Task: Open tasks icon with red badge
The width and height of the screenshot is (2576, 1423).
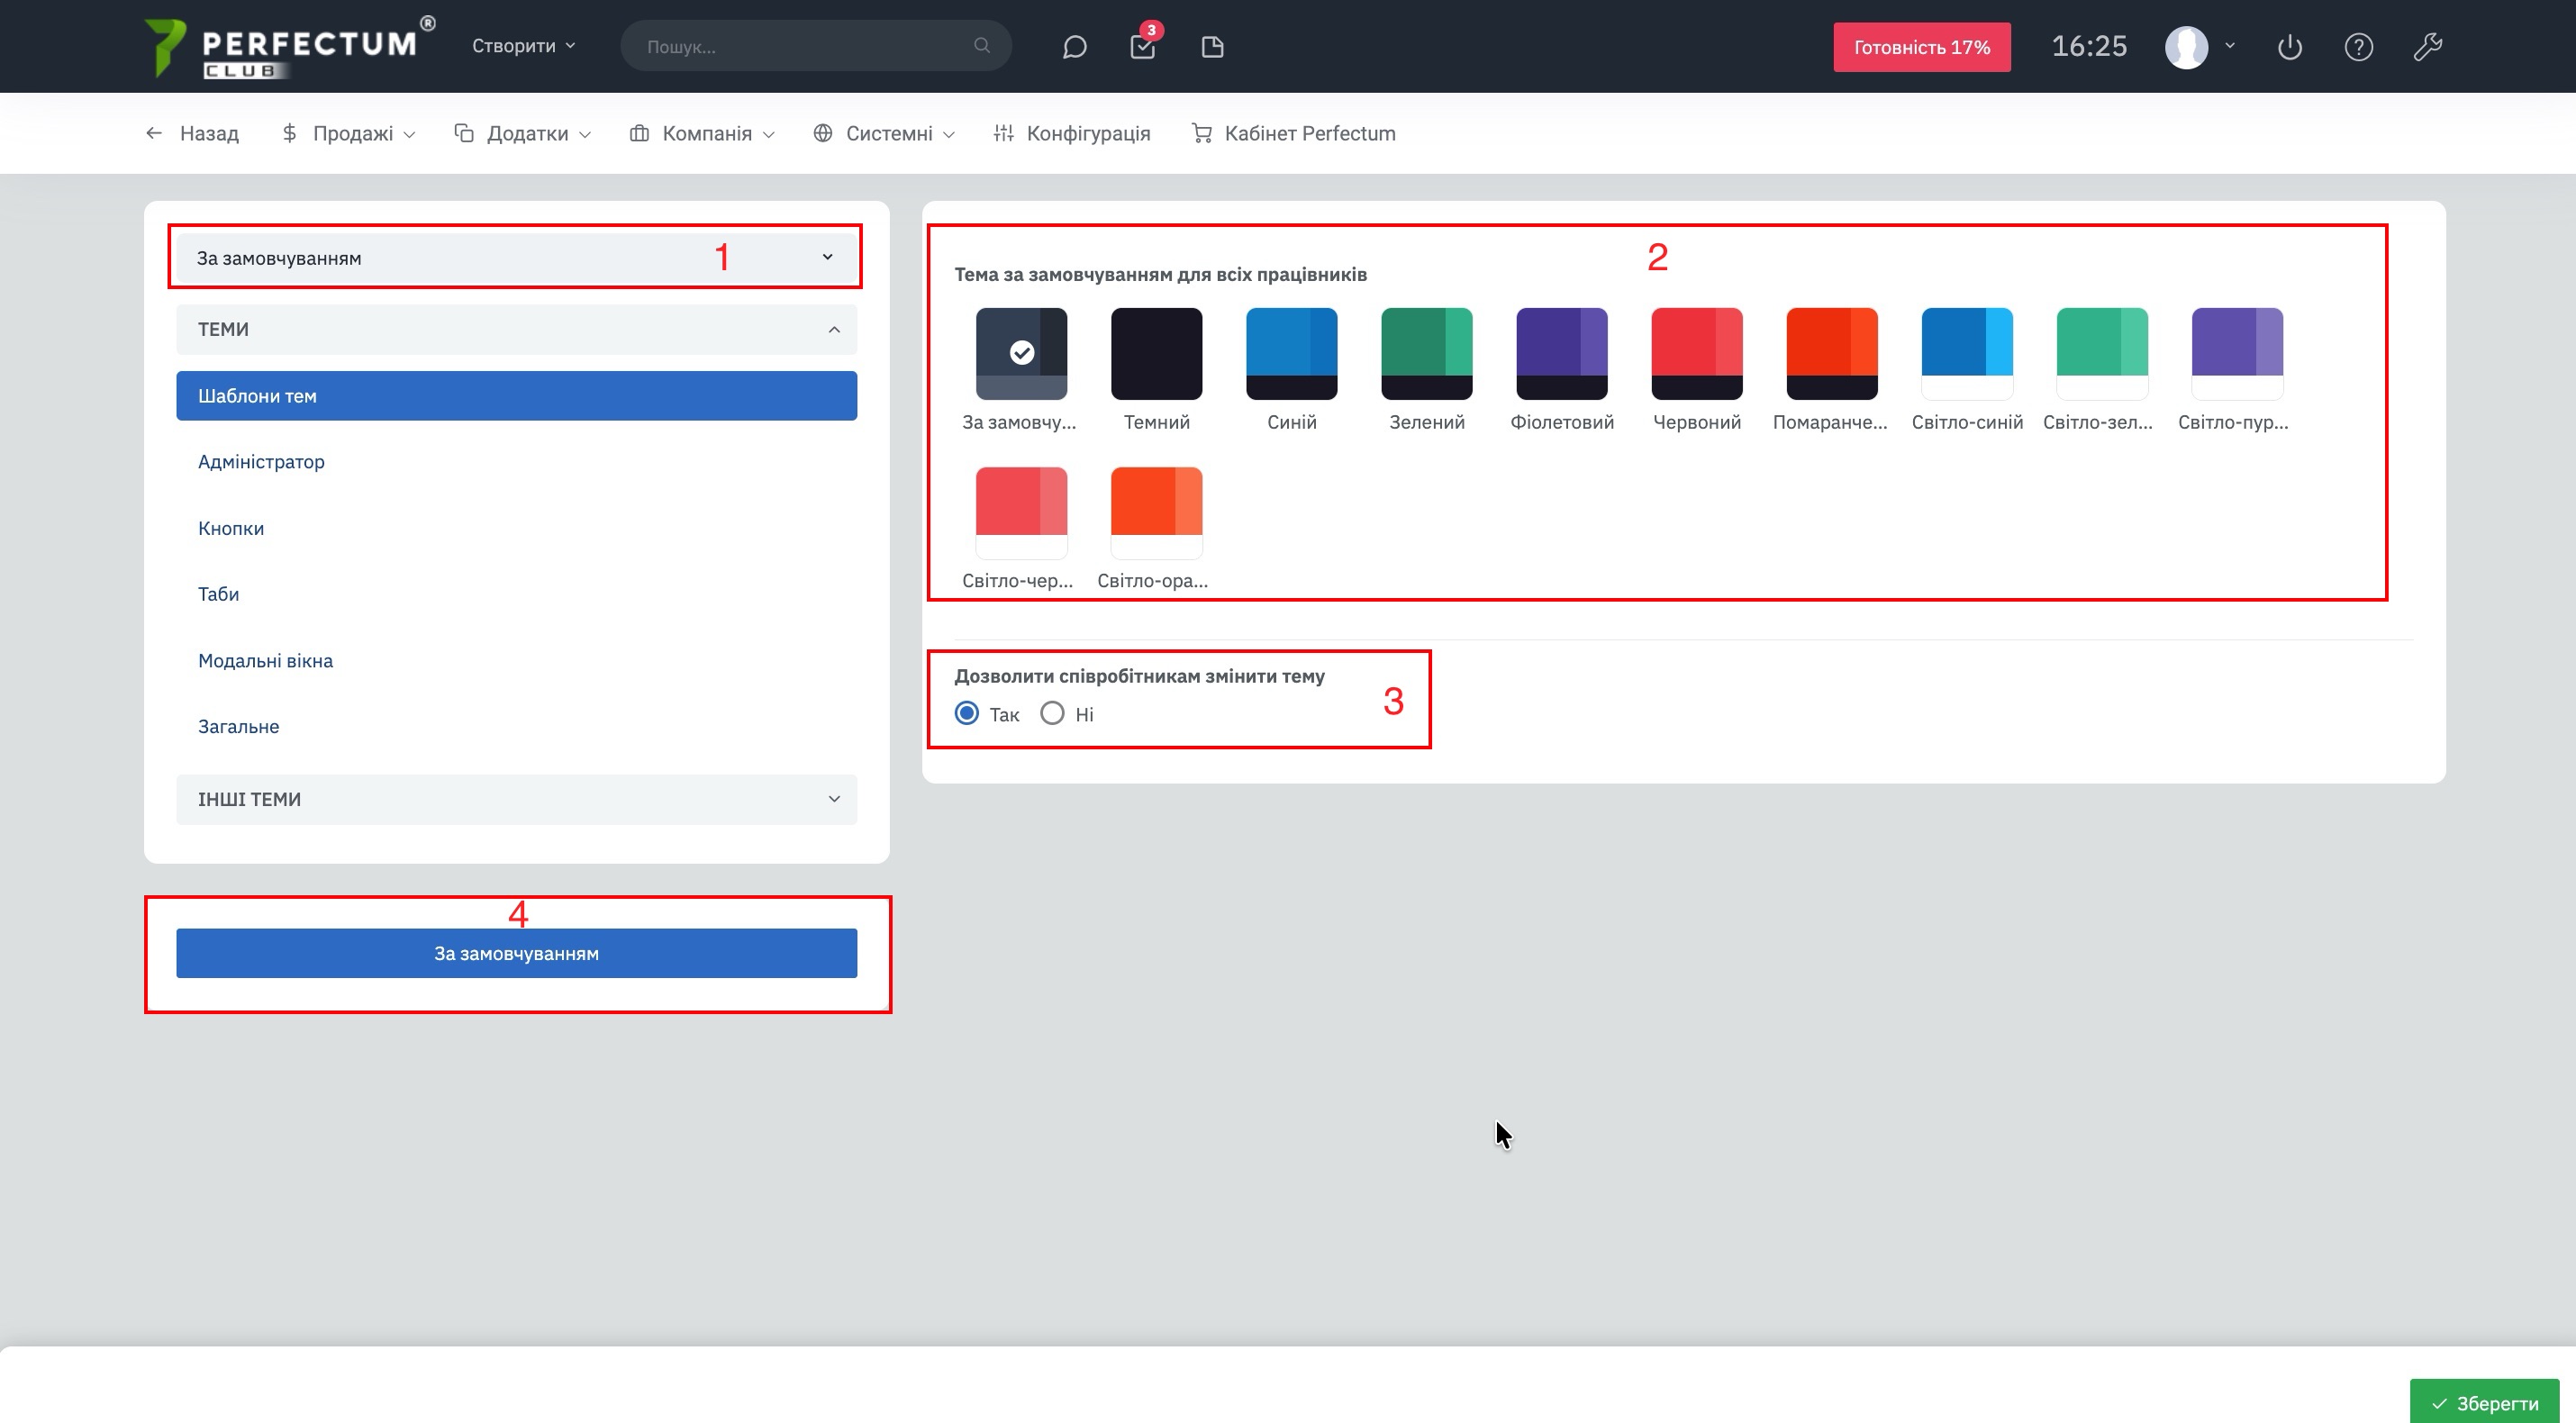Action: (x=1142, y=47)
